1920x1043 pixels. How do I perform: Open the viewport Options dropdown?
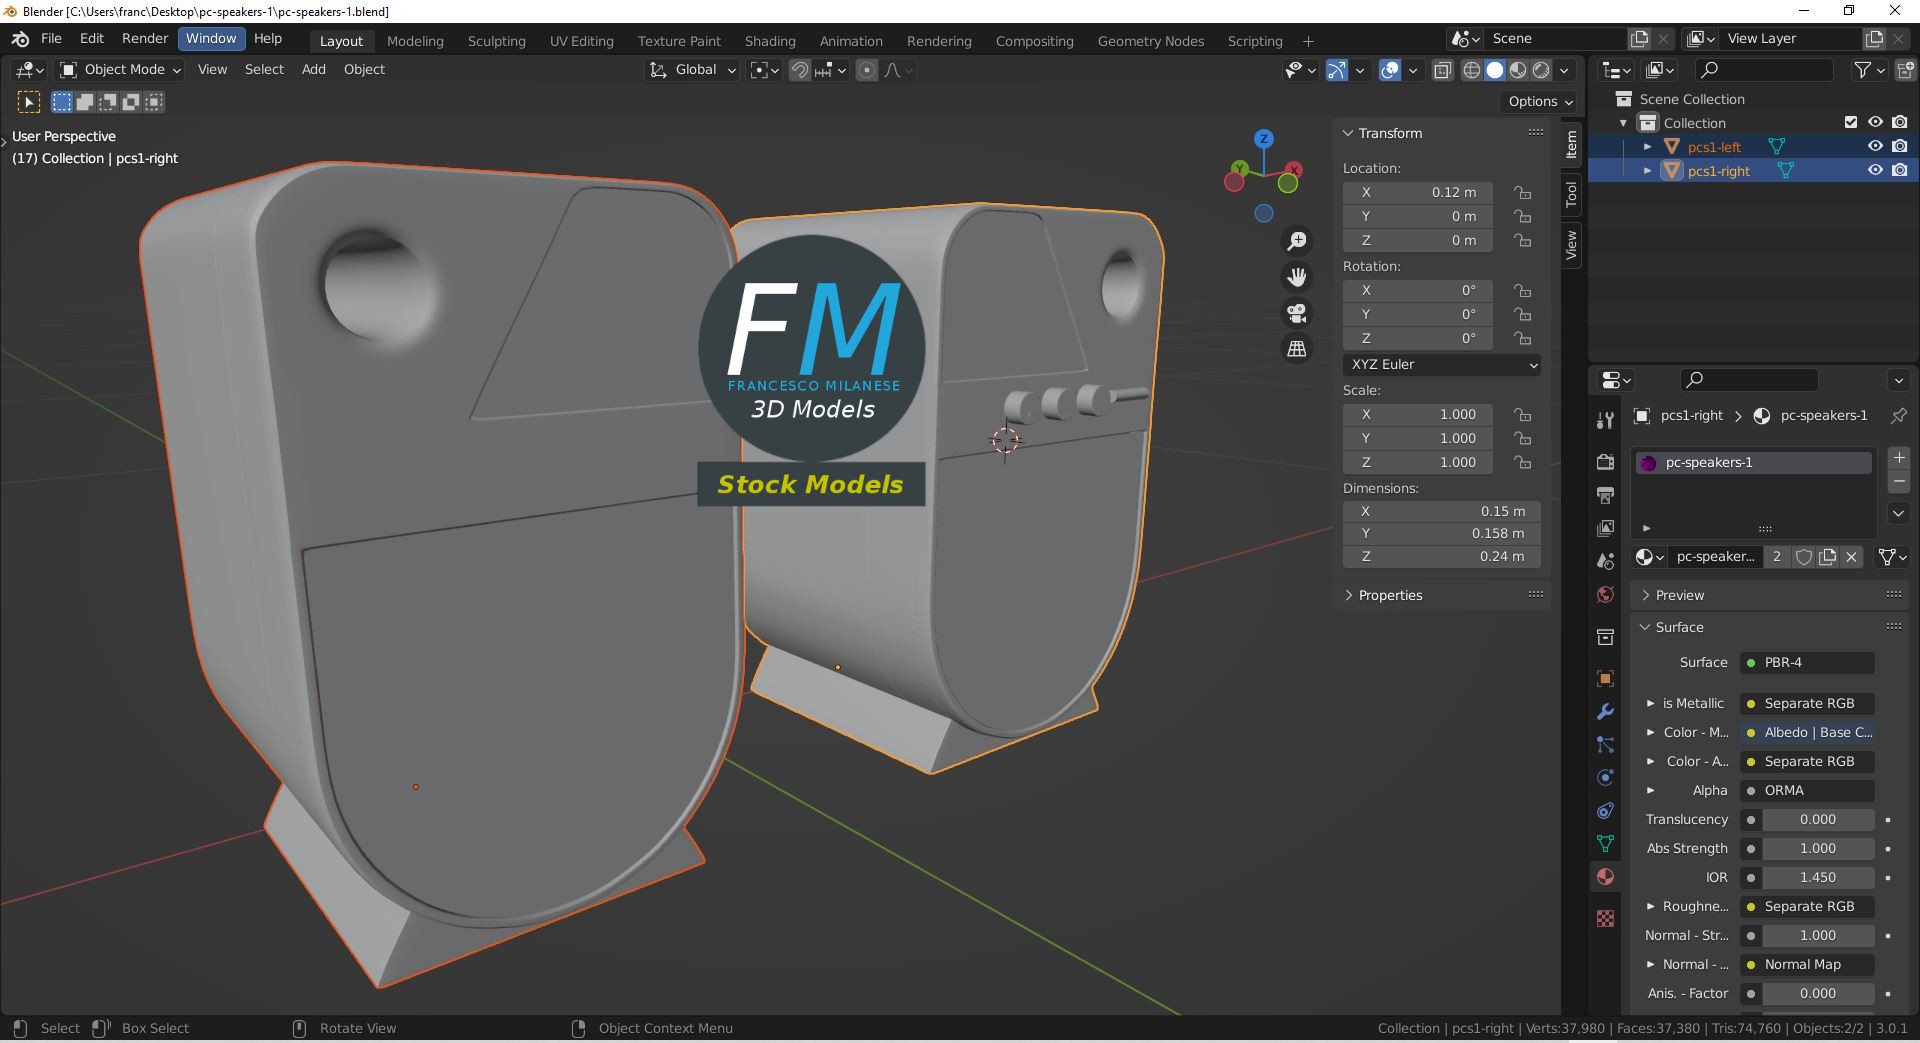coord(1540,101)
